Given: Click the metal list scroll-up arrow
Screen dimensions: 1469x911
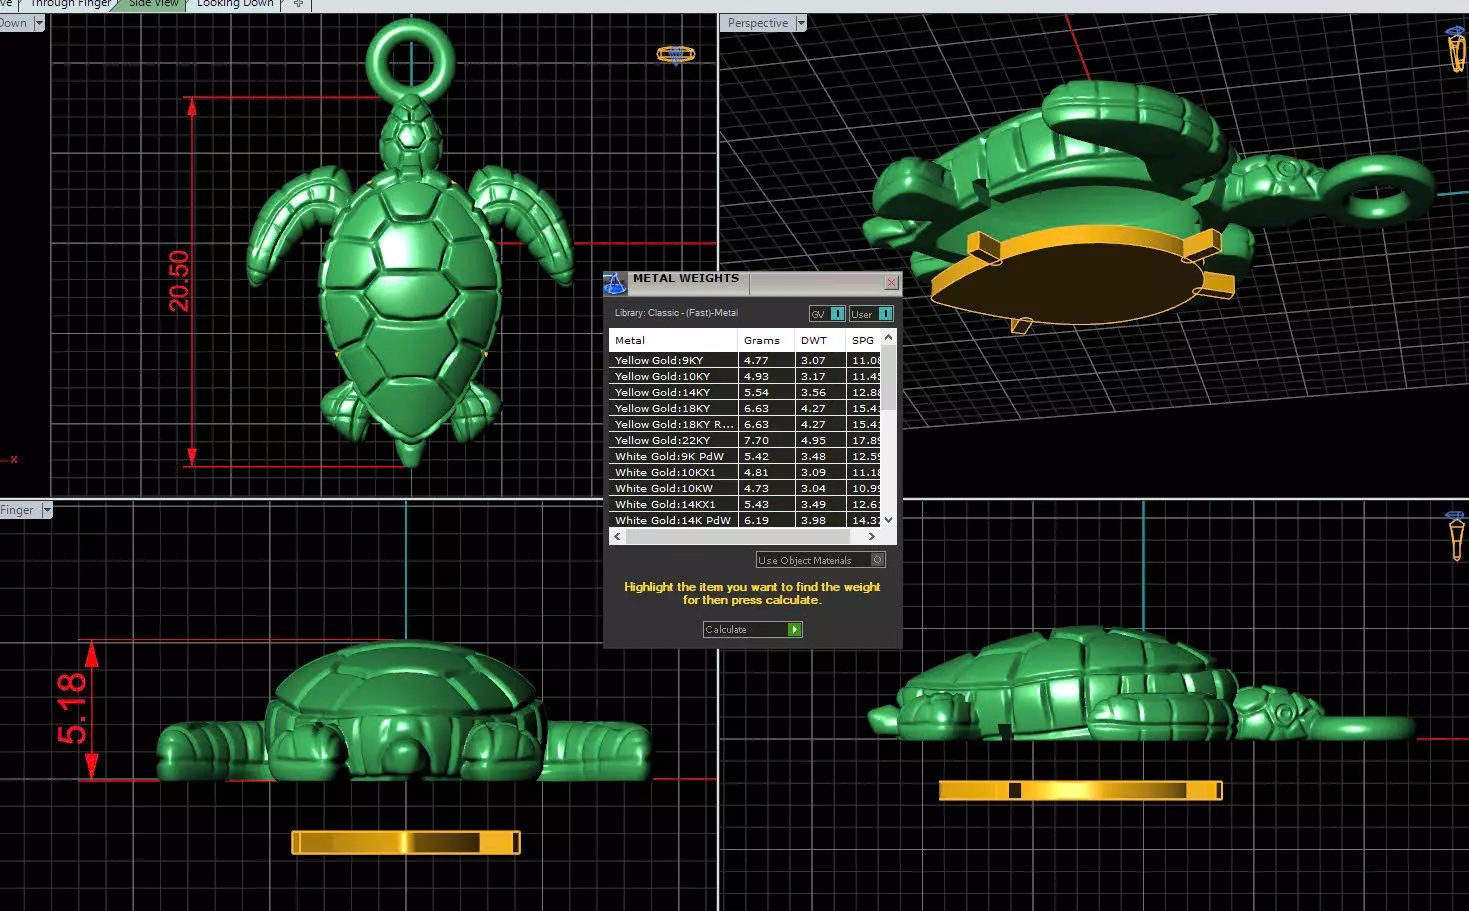Looking at the screenshot, I should [889, 338].
